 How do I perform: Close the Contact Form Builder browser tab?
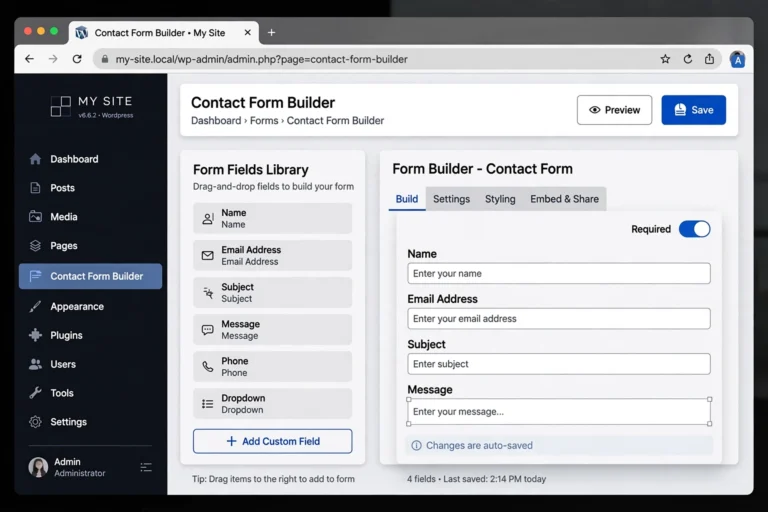(247, 33)
